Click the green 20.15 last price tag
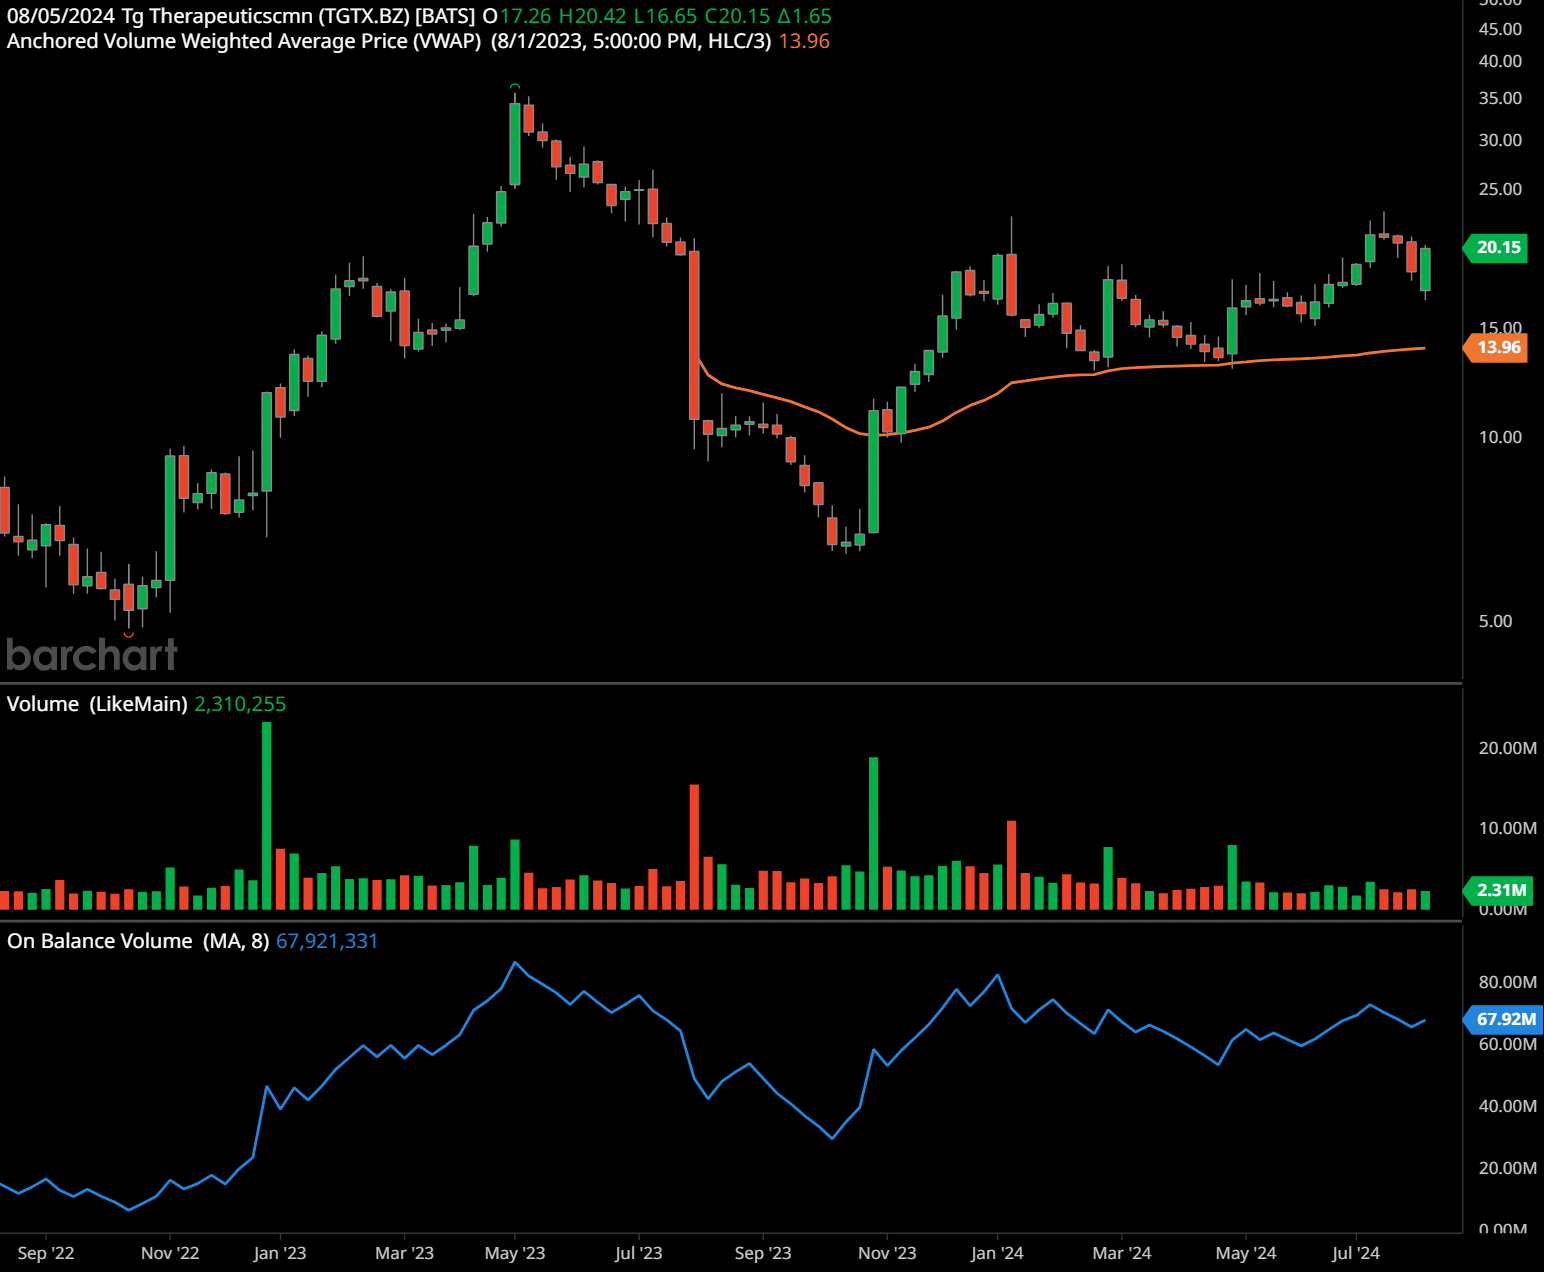The height and width of the screenshot is (1272, 1544). [1497, 247]
